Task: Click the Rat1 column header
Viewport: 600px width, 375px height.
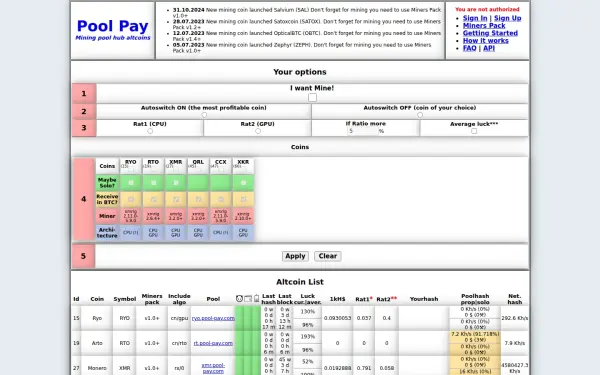Action: tap(364, 299)
